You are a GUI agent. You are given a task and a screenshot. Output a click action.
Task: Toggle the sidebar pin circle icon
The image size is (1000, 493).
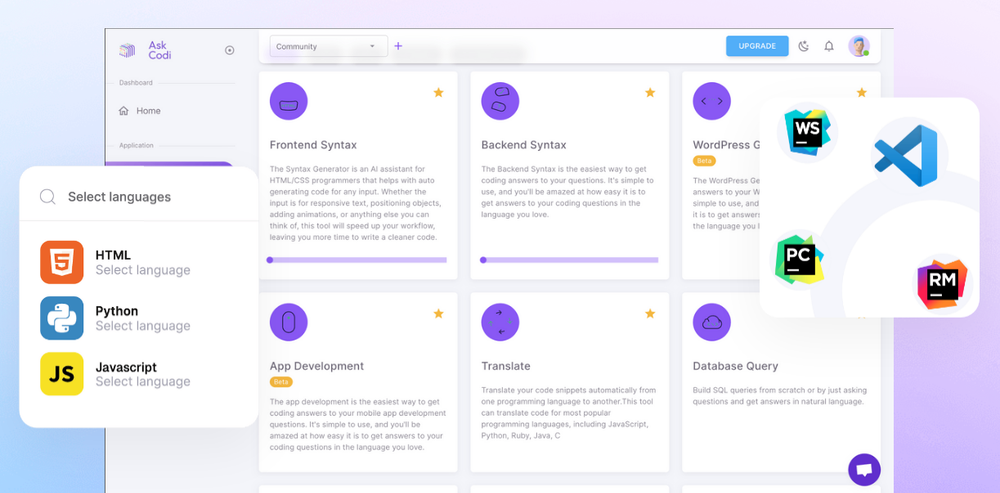pyautogui.click(x=230, y=50)
